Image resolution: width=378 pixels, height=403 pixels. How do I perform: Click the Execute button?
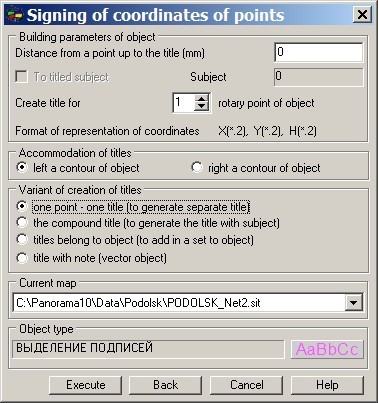tap(86, 385)
